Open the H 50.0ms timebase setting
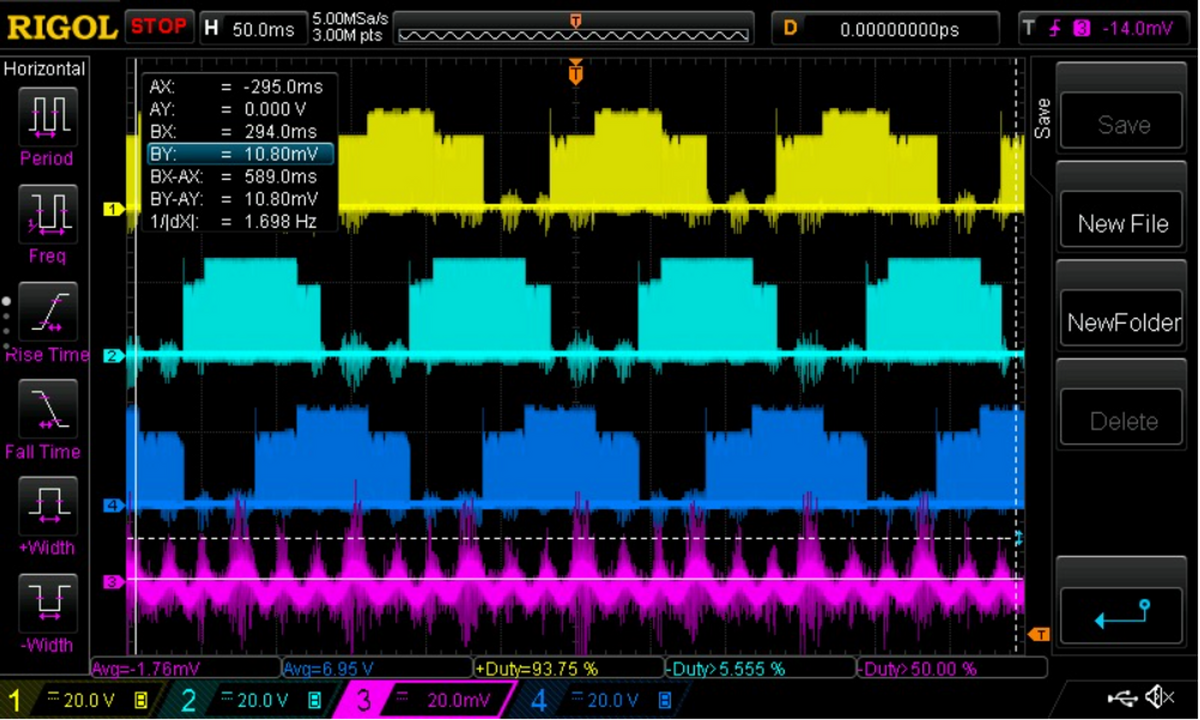 point(252,28)
